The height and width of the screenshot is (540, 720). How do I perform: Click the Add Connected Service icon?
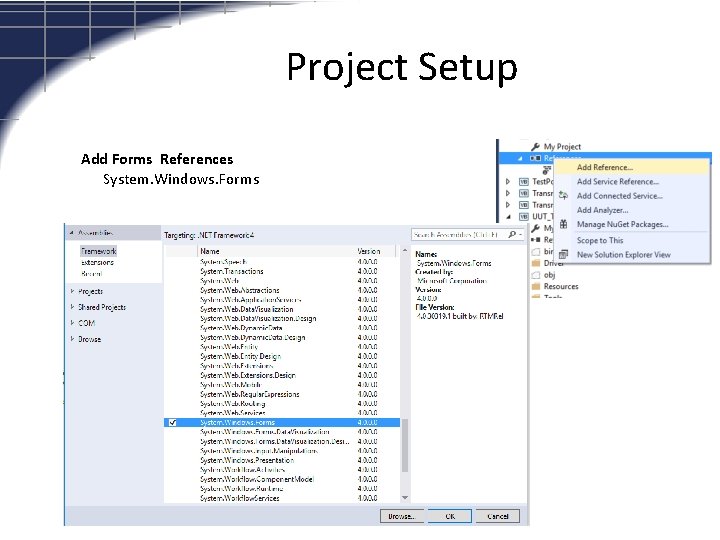[x=563, y=196]
